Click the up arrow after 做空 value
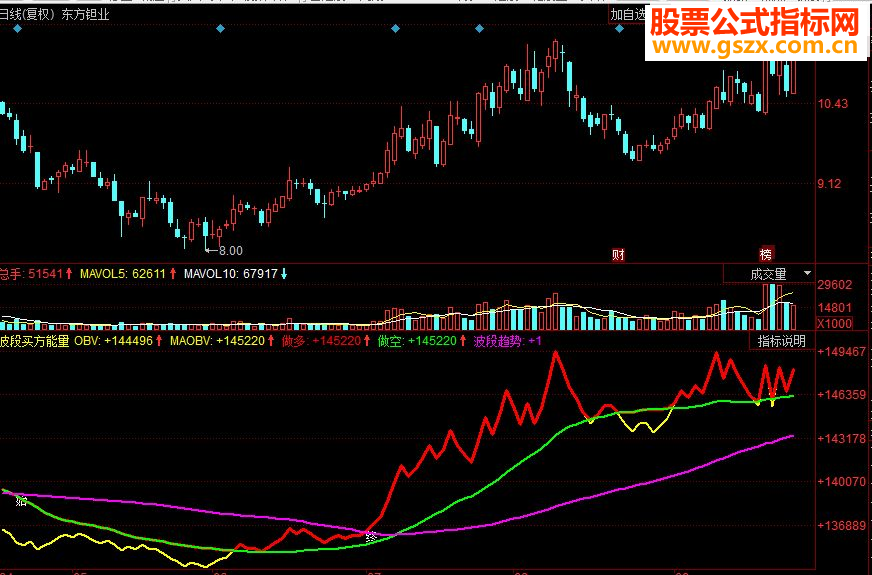 pos(463,340)
